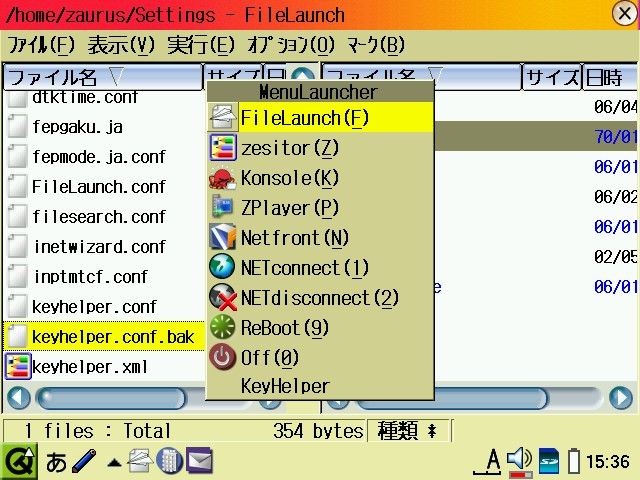Click the 15:36 clock
Viewport: 640px width, 480px height.
(608, 462)
